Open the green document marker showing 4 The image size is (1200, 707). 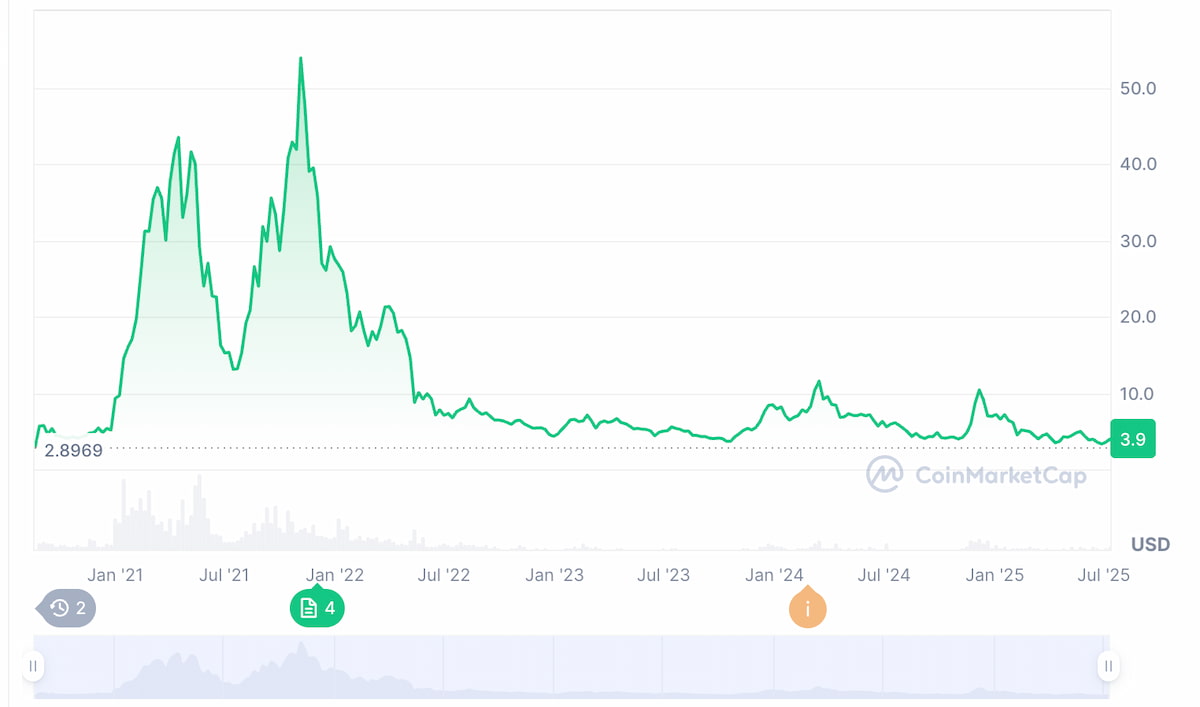coord(317,608)
